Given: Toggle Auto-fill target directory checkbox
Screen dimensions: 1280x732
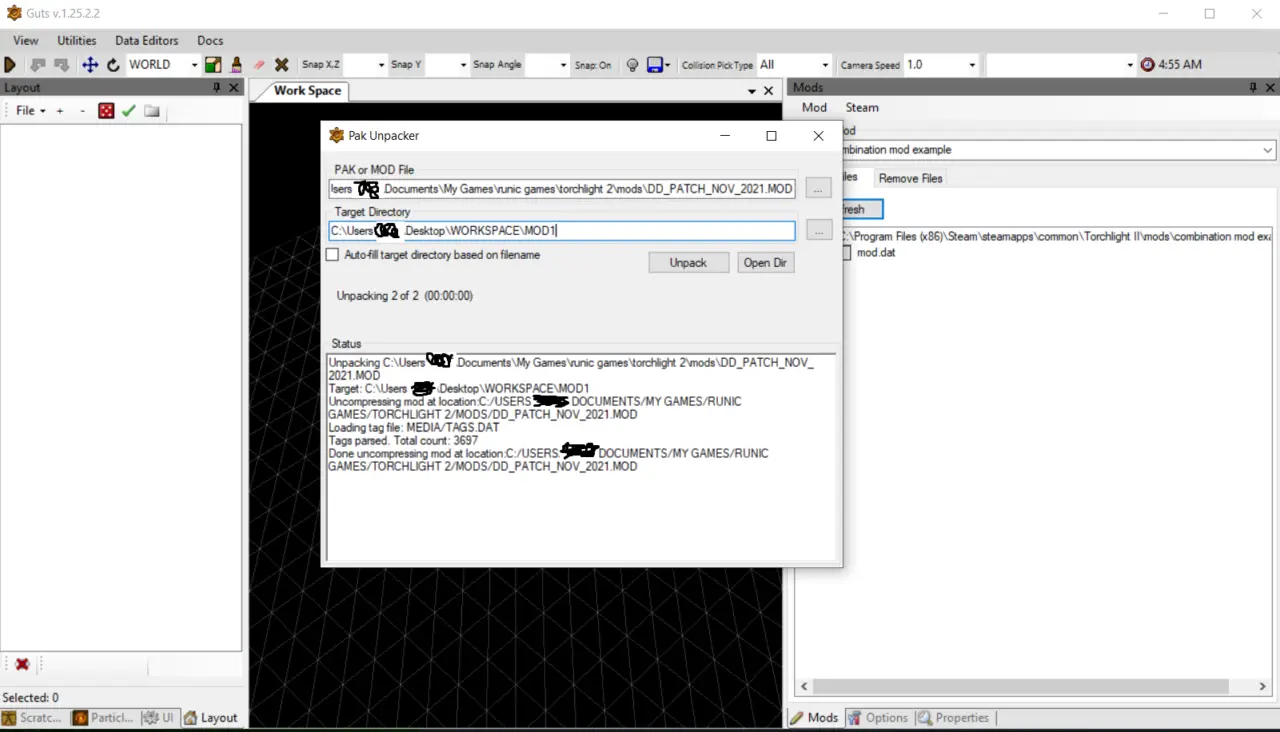Looking at the screenshot, I should pos(333,255).
